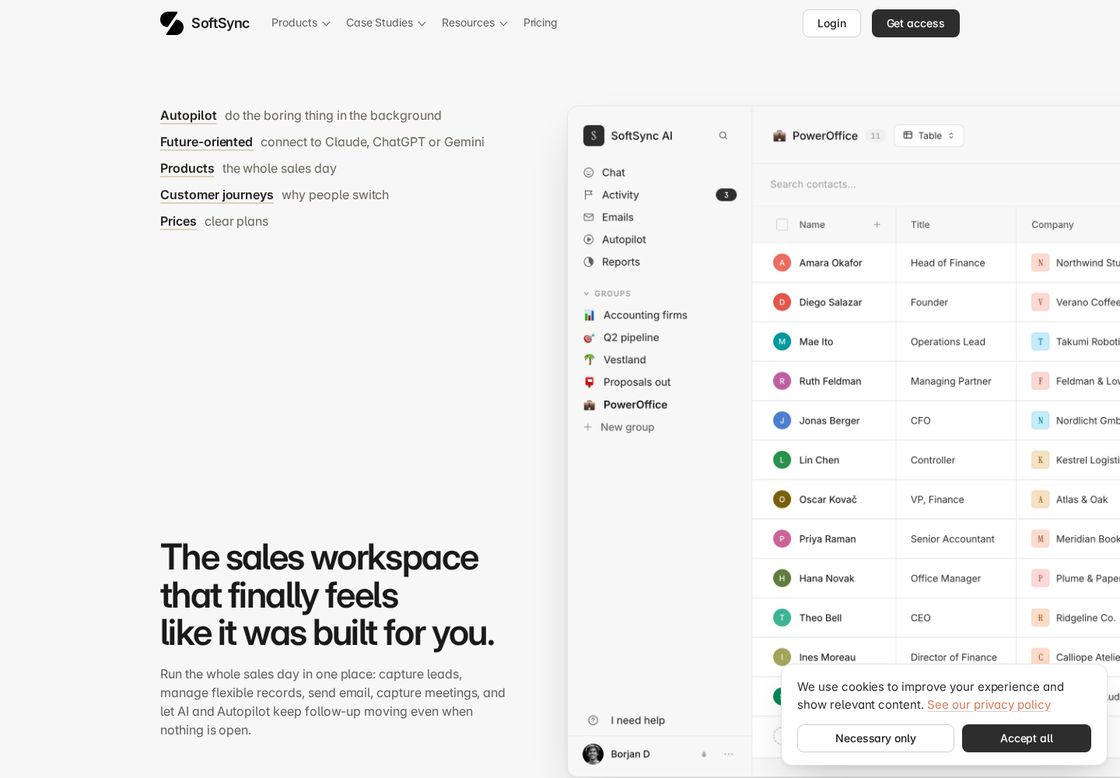Screen dimensions: 1120x778
Task: Click the Autopilot feature link
Action: [188, 116]
